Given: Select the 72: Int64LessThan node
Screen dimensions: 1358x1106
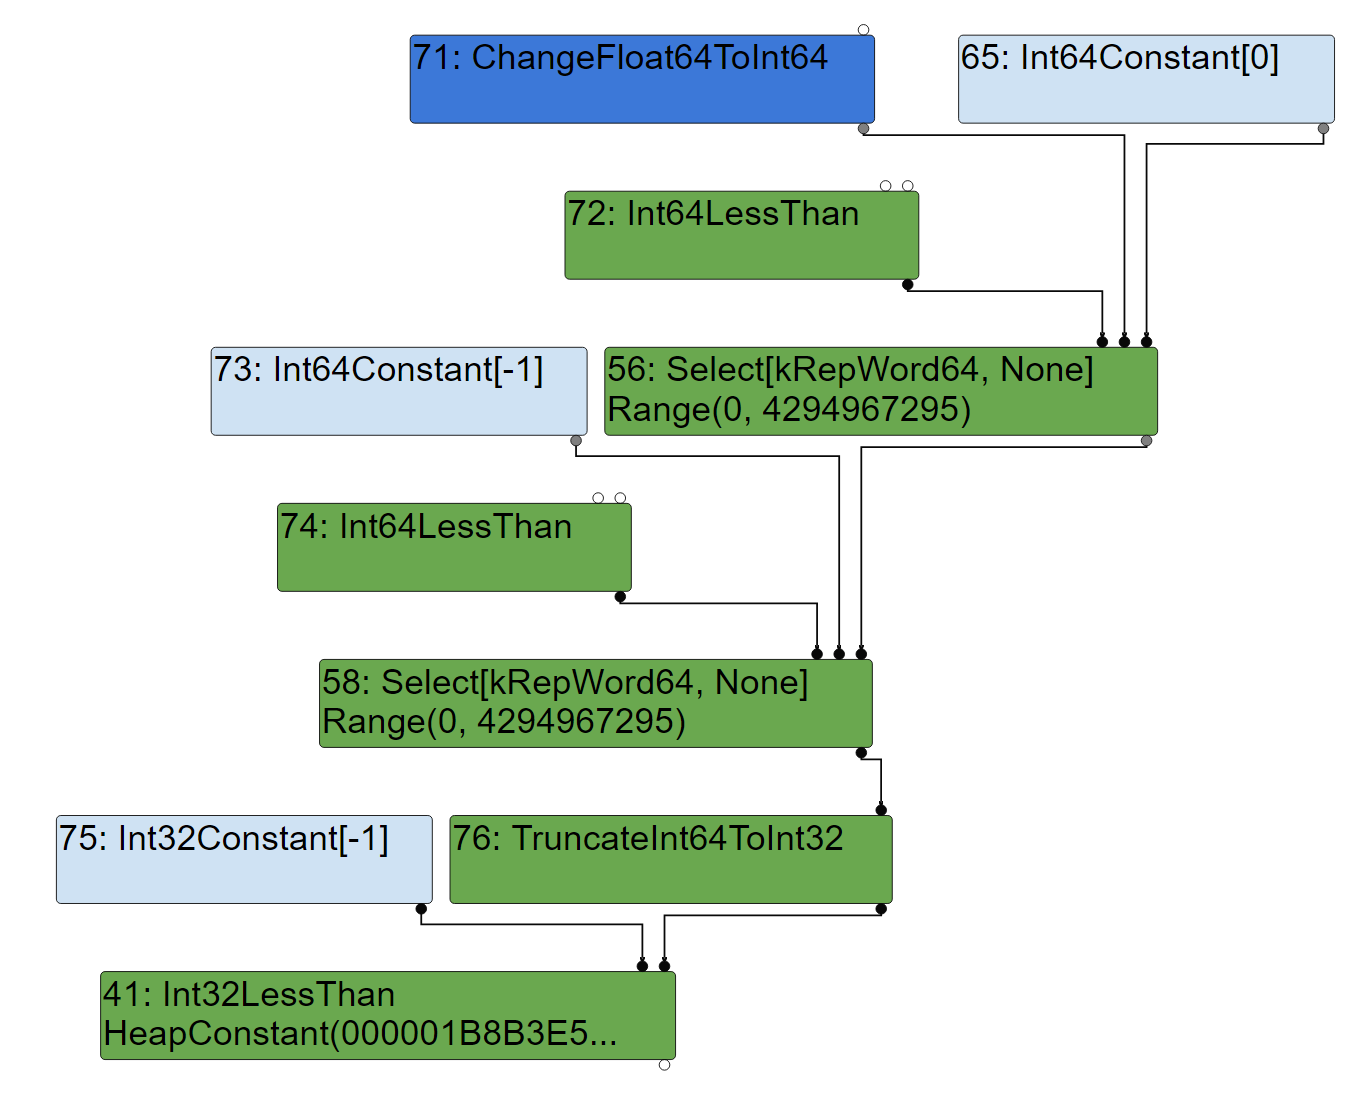Looking at the screenshot, I should (741, 236).
